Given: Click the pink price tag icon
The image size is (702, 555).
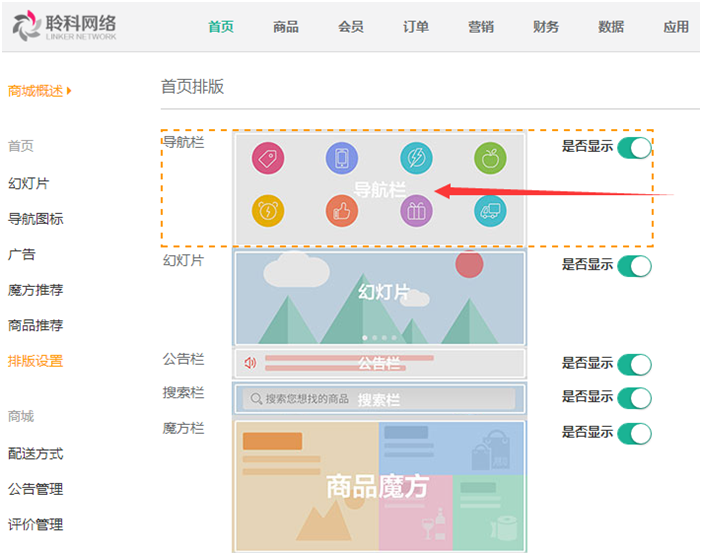Looking at the screenshot, I should [x=268, y=158].
